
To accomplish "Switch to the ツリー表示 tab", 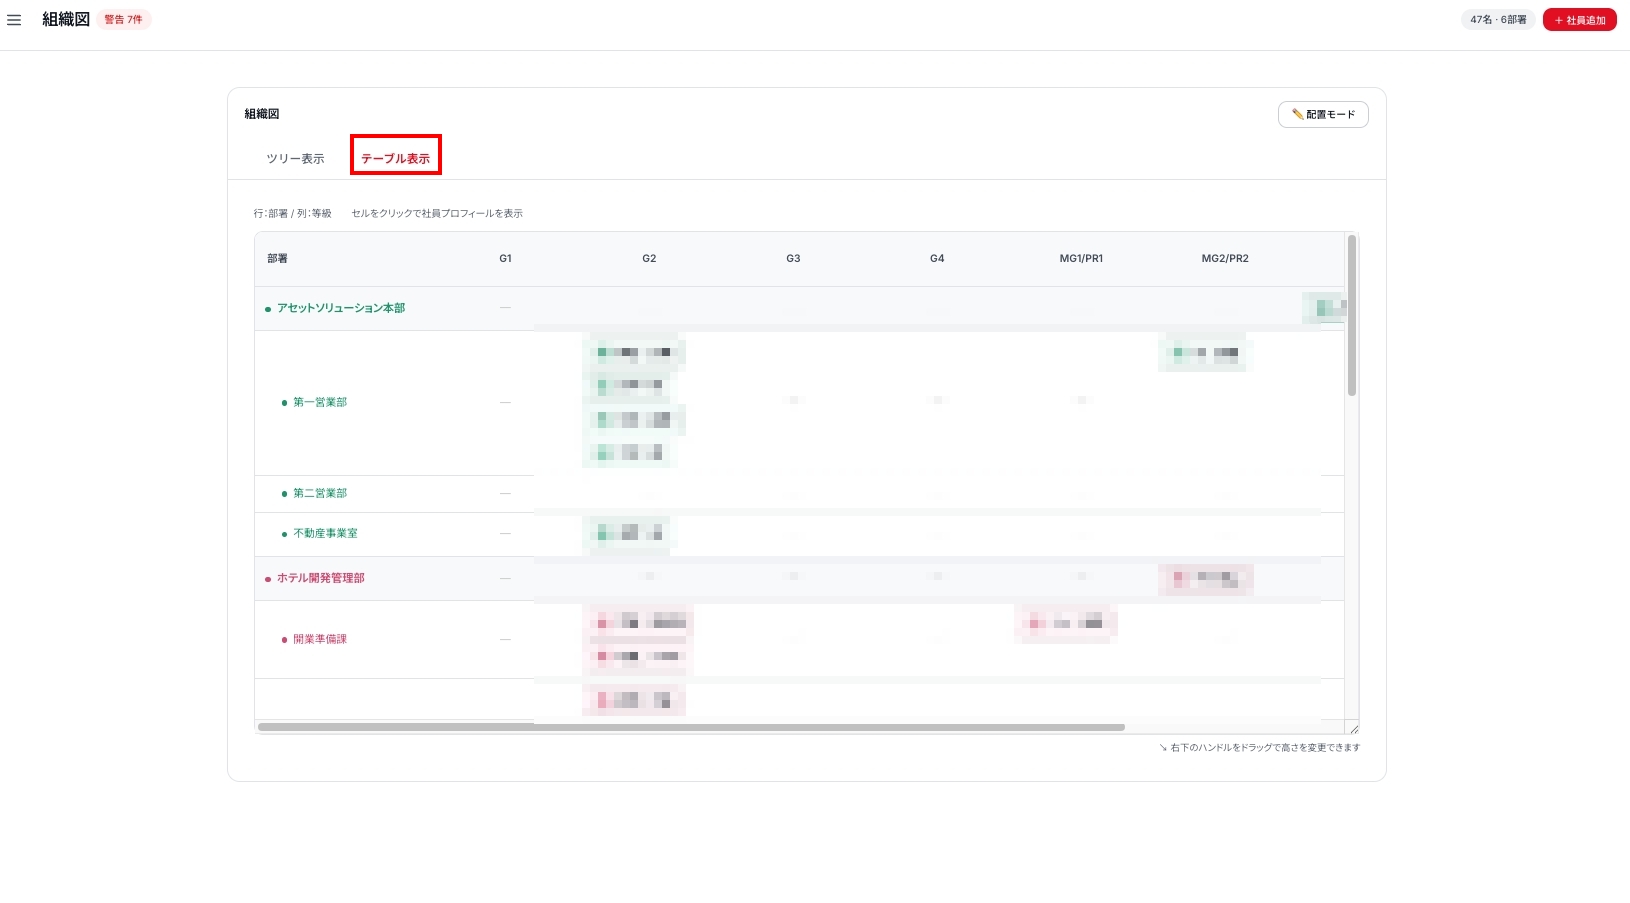I will (x=295, y=159).
